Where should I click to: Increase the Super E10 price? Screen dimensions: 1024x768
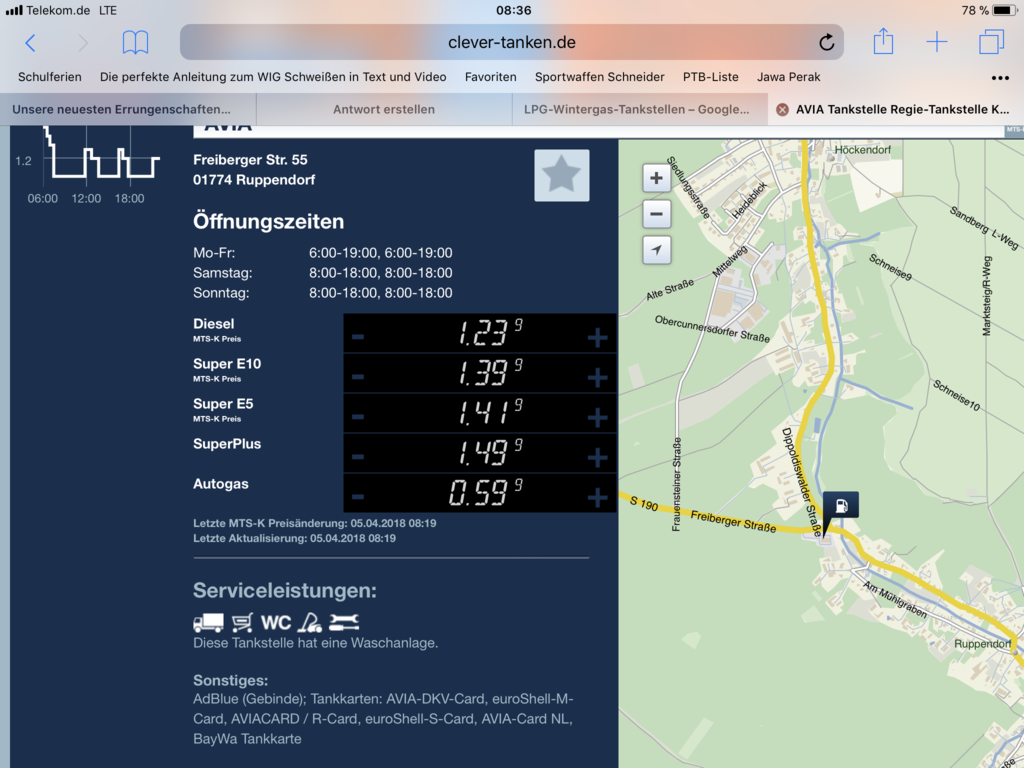(x=597, y=377)
